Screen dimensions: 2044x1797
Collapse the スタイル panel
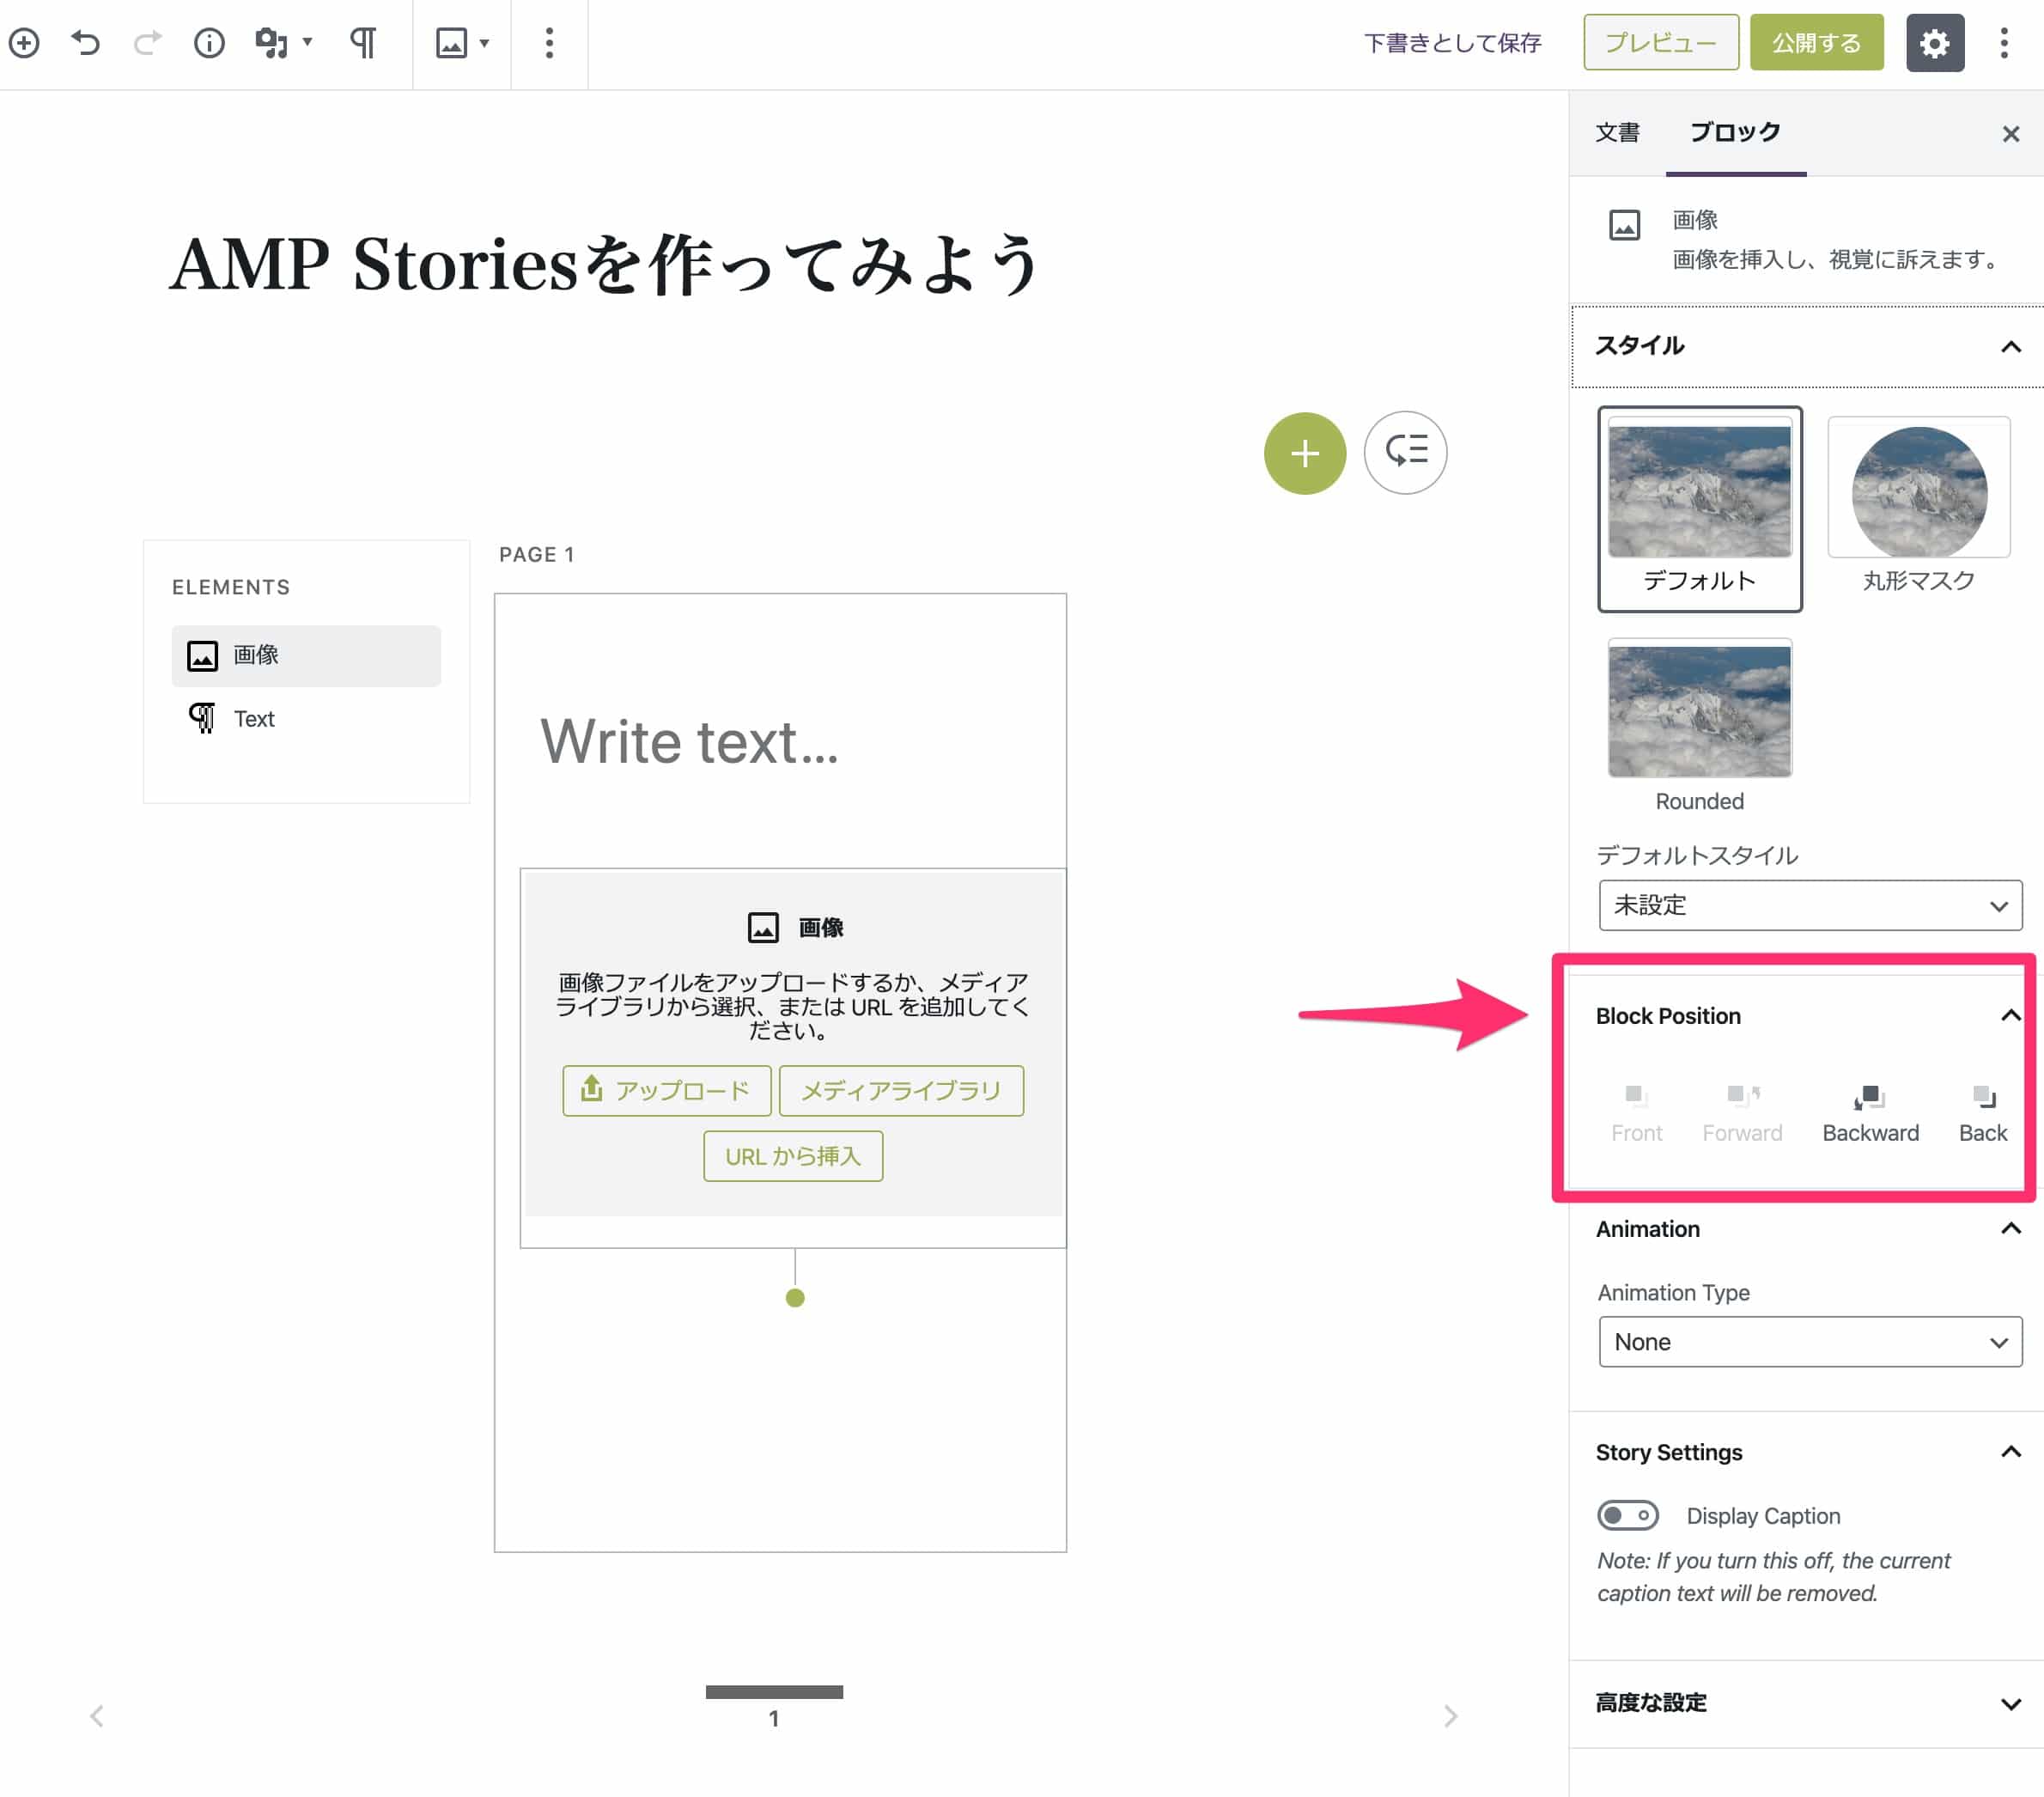[1808, 347]
